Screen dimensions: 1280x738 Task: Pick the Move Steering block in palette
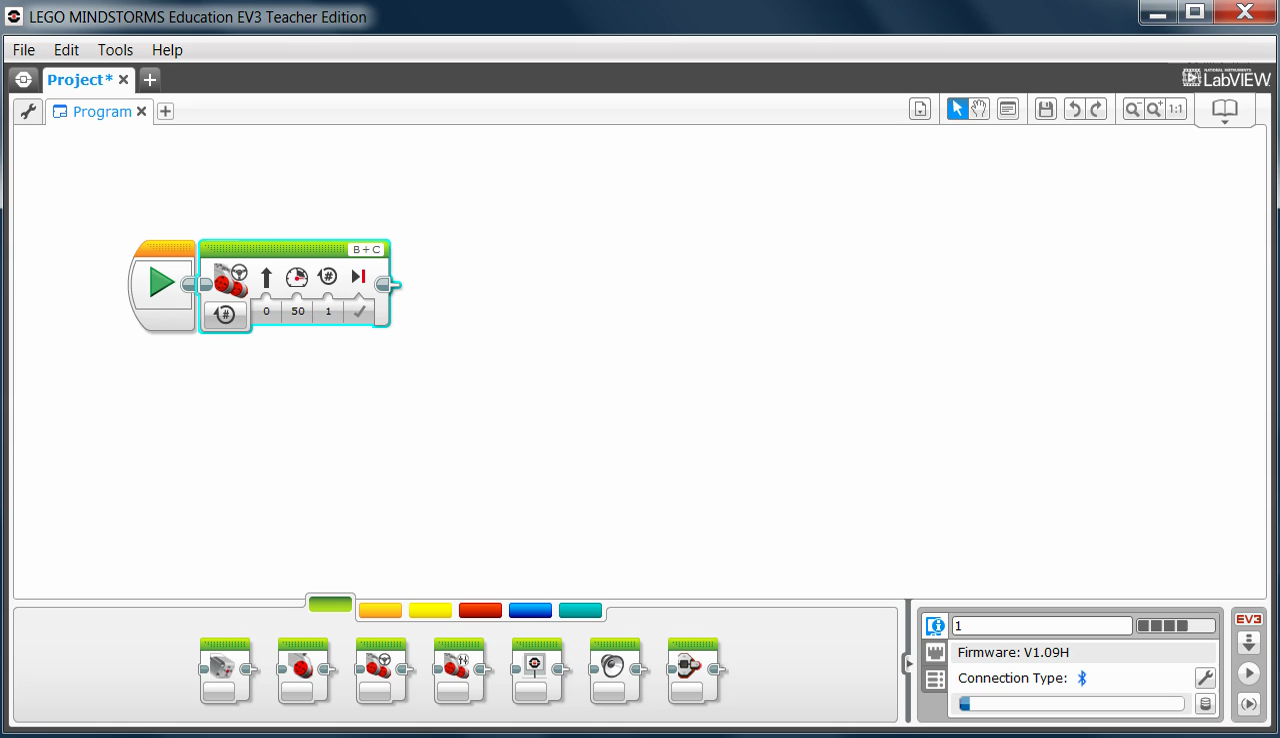click(x=382, y=671)
